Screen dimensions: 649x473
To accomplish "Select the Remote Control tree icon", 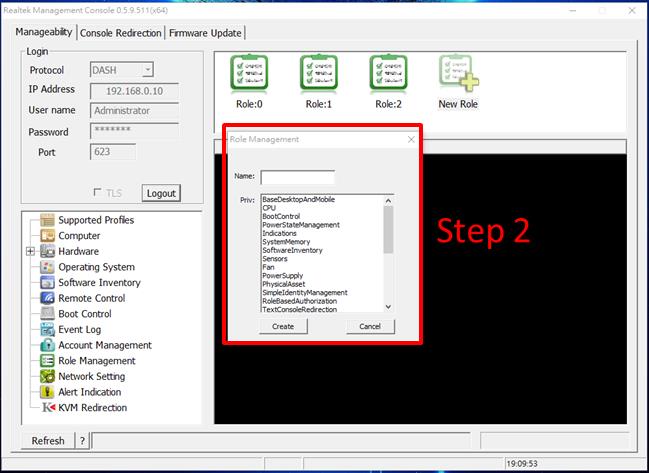I will click(x=47, y=298).
